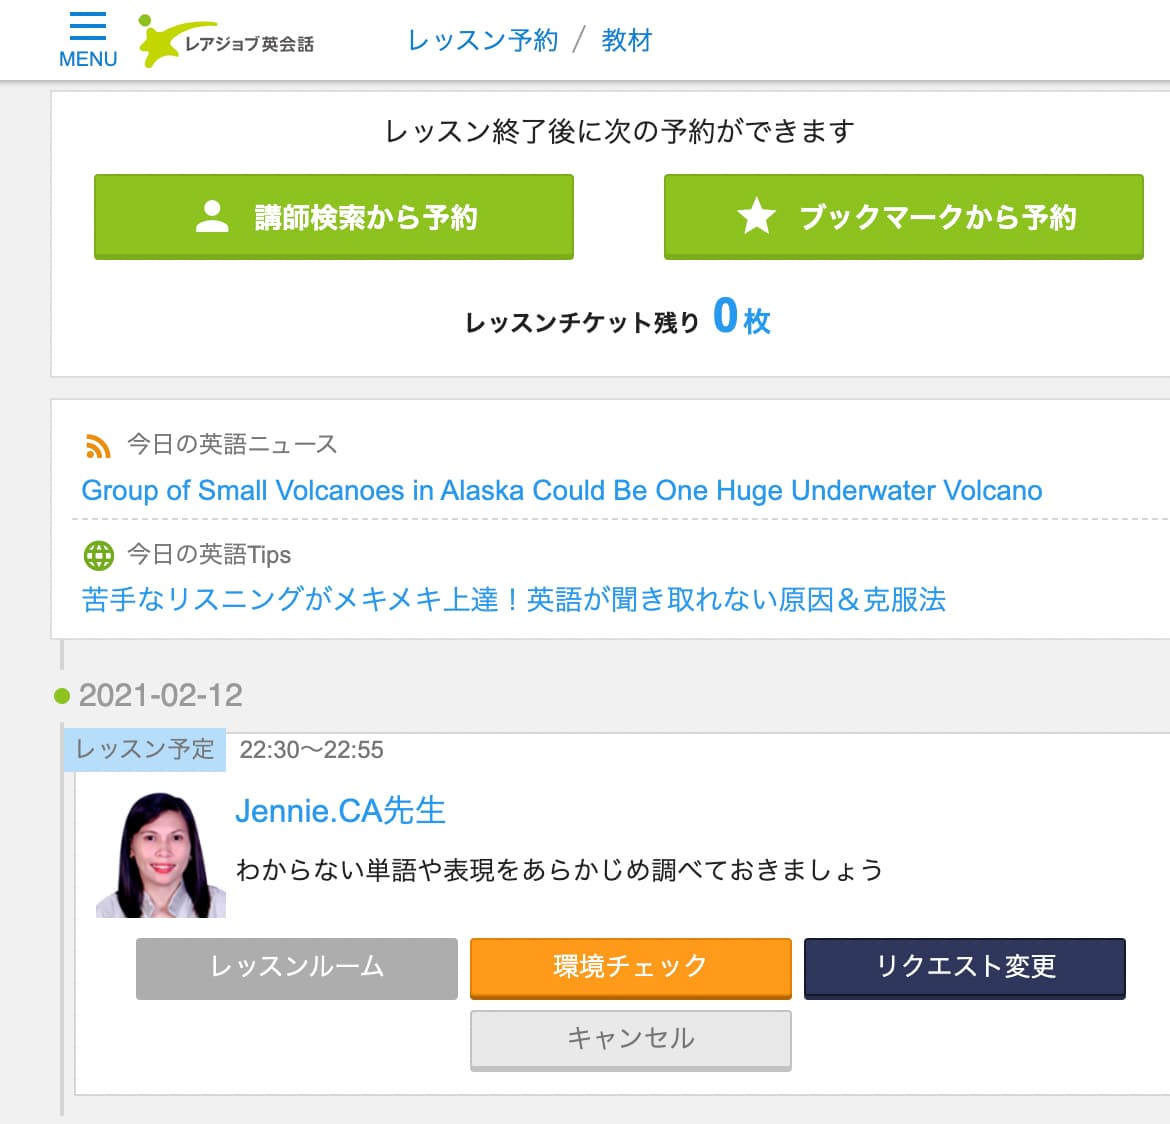Viewport: 1170px width, 1124px height.
Task: Open リクエスト変更 to change request
Action: [964, 968]
